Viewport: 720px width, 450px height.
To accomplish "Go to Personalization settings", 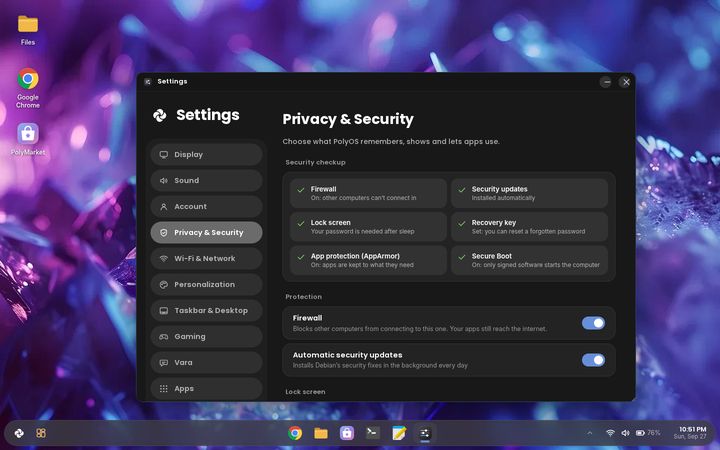I will (207, 285).
